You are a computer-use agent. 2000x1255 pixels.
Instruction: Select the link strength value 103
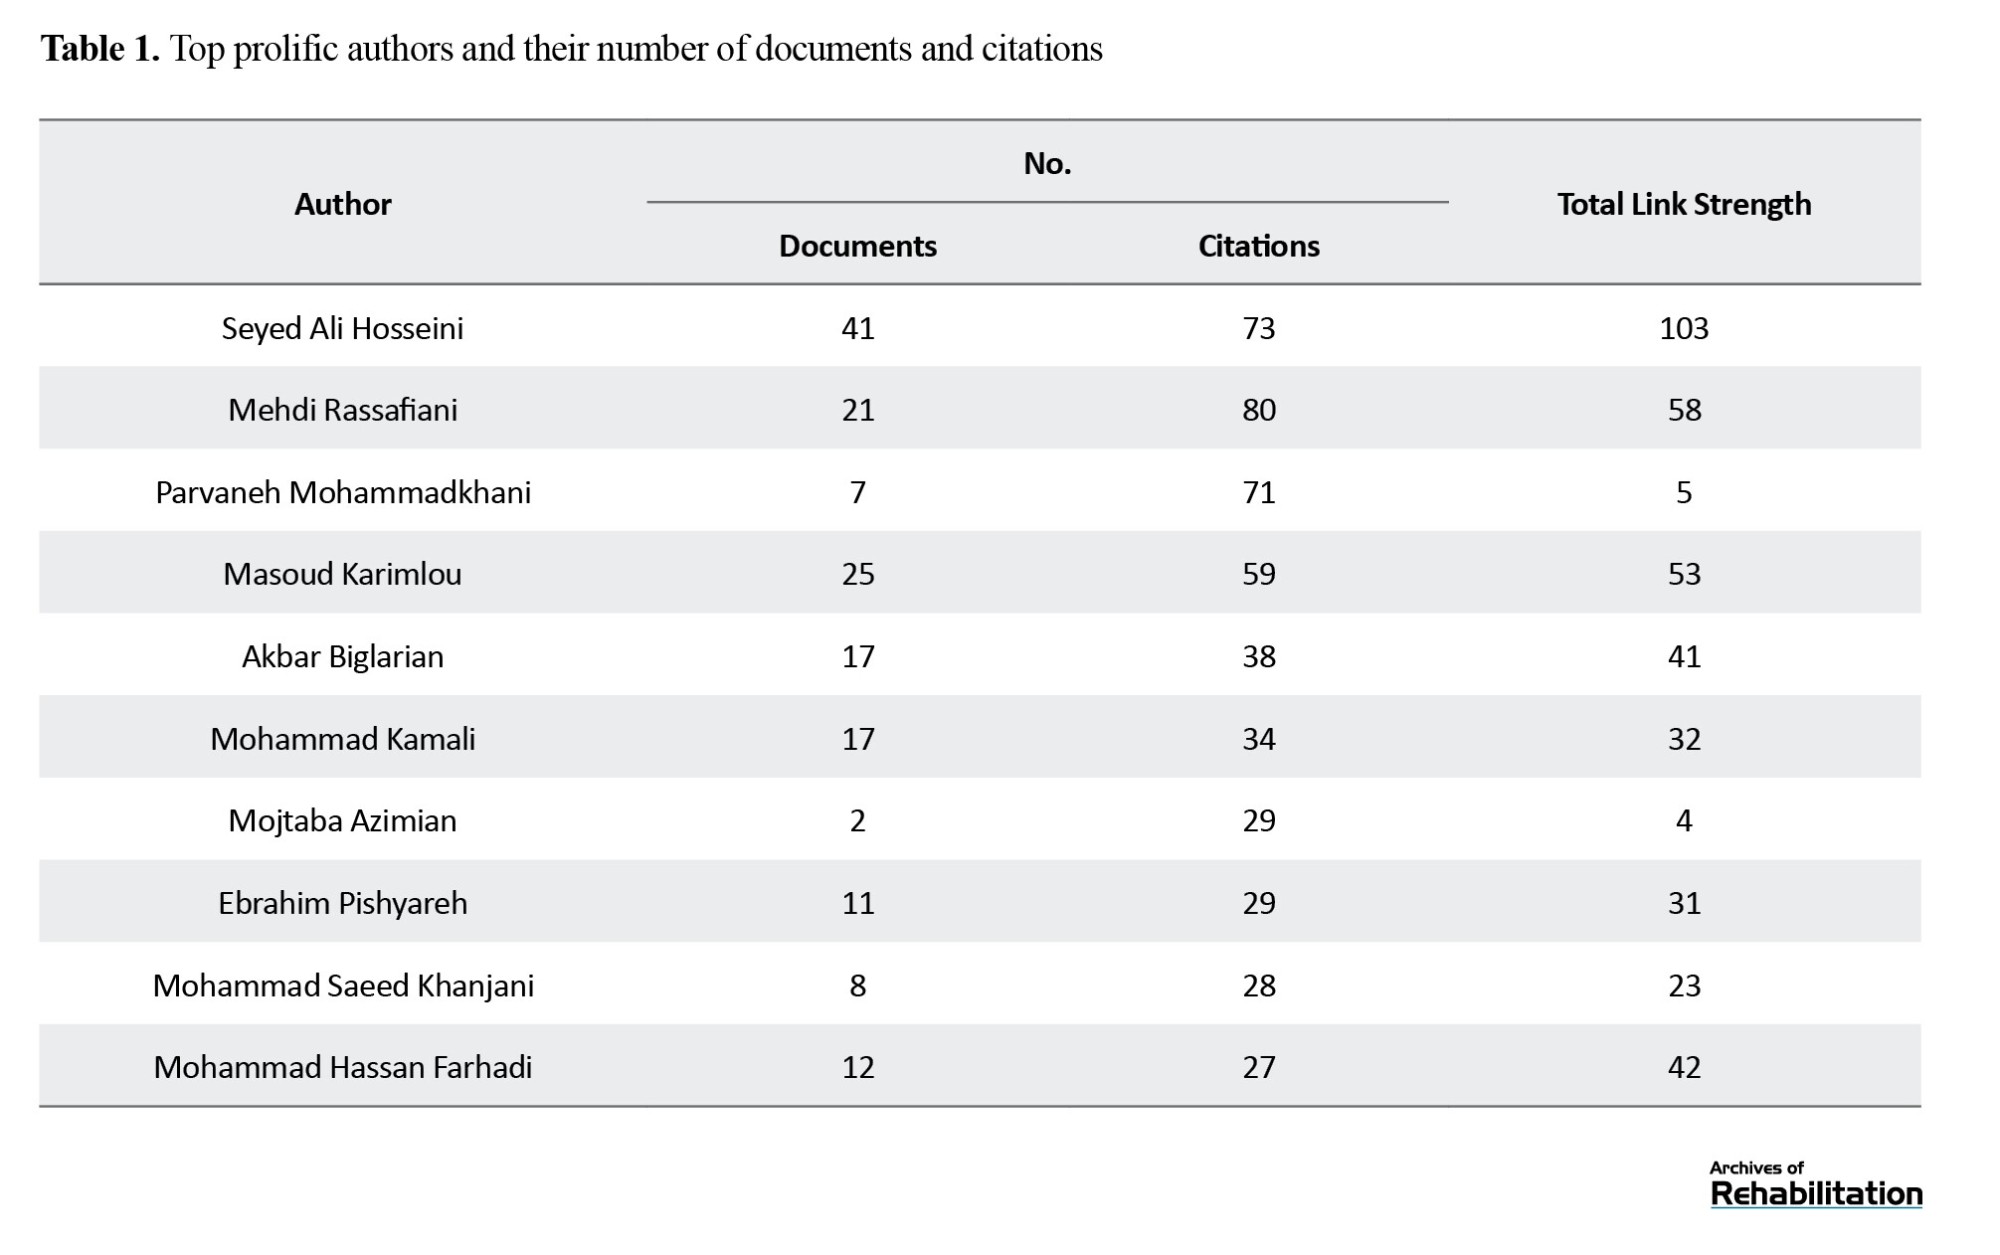click(1684, 328)
